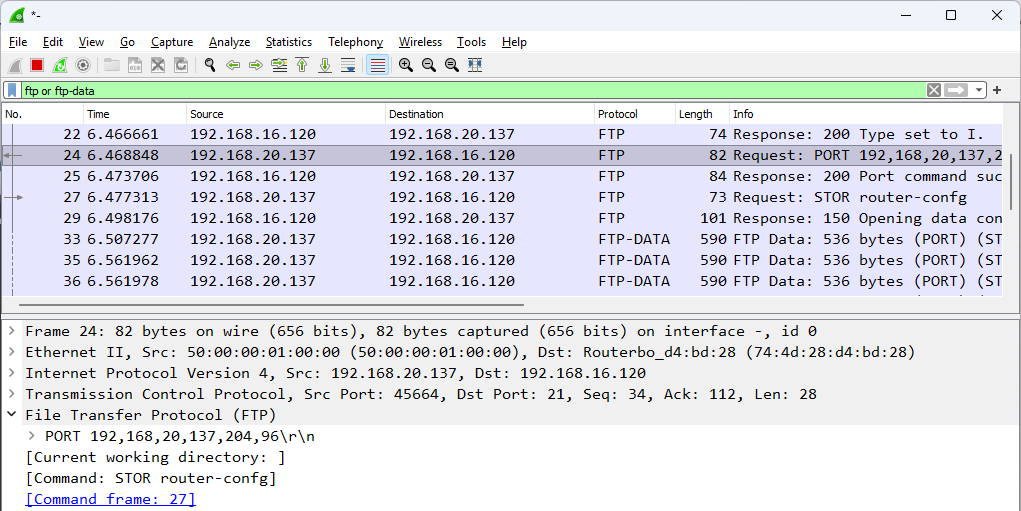This screenshot has width=1021, height=511.
Task: Restart the current capture
Action: [59, 65]
